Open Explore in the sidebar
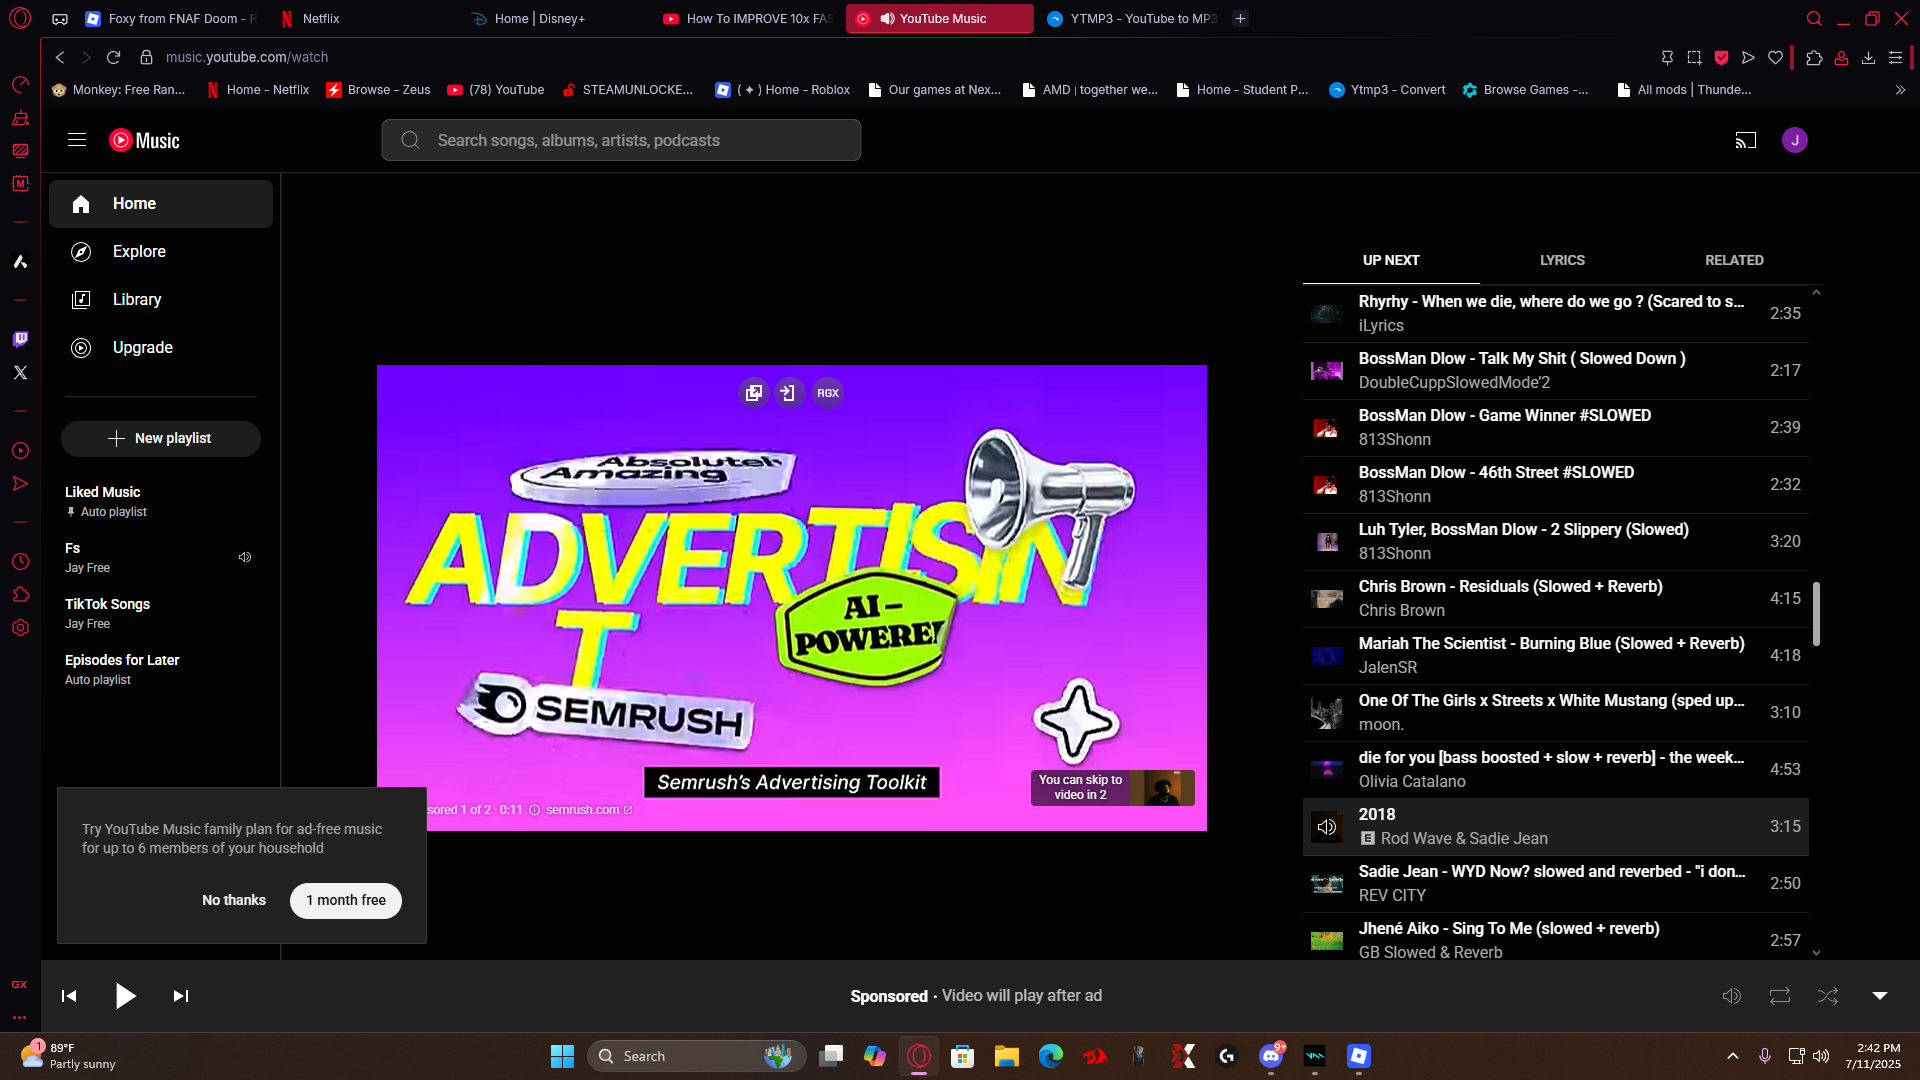The image size is (1920, 1080). [x=161, y=252]
